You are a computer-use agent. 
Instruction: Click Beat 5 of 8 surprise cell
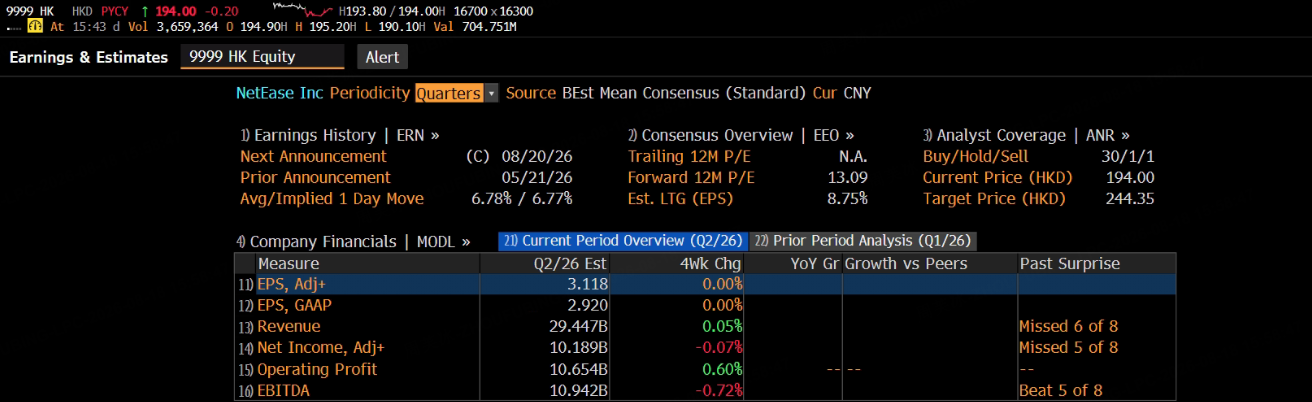point(1060,390)
